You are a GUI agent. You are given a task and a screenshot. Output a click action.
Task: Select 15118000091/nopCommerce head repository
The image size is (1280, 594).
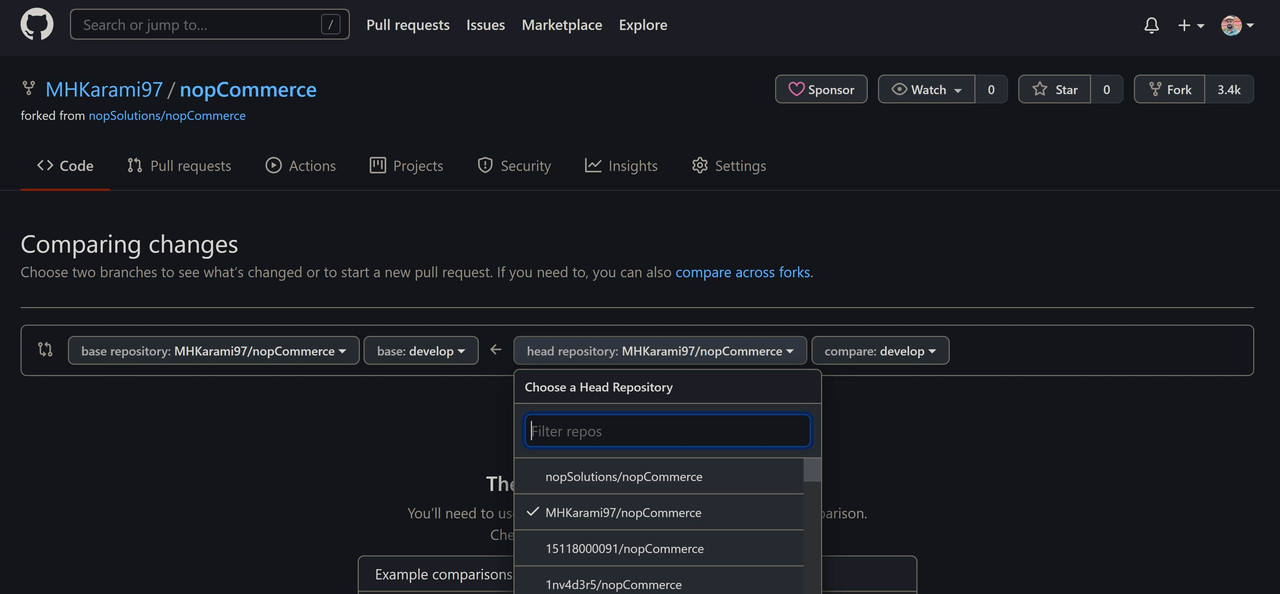[659, 548]
